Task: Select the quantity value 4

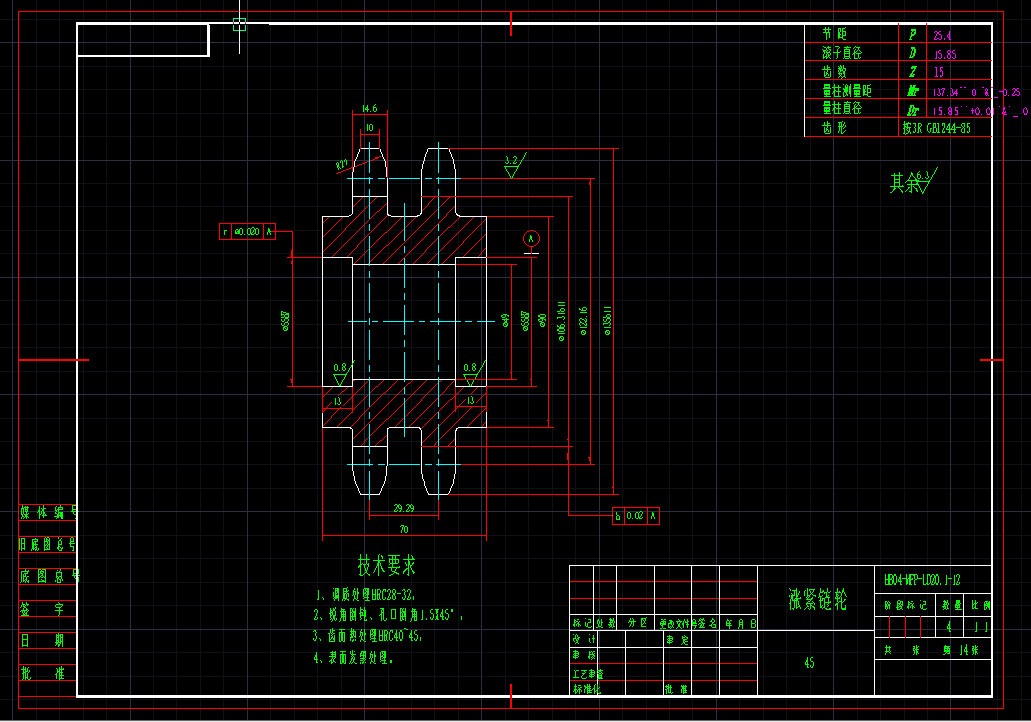Action: [x=949, y=627]
